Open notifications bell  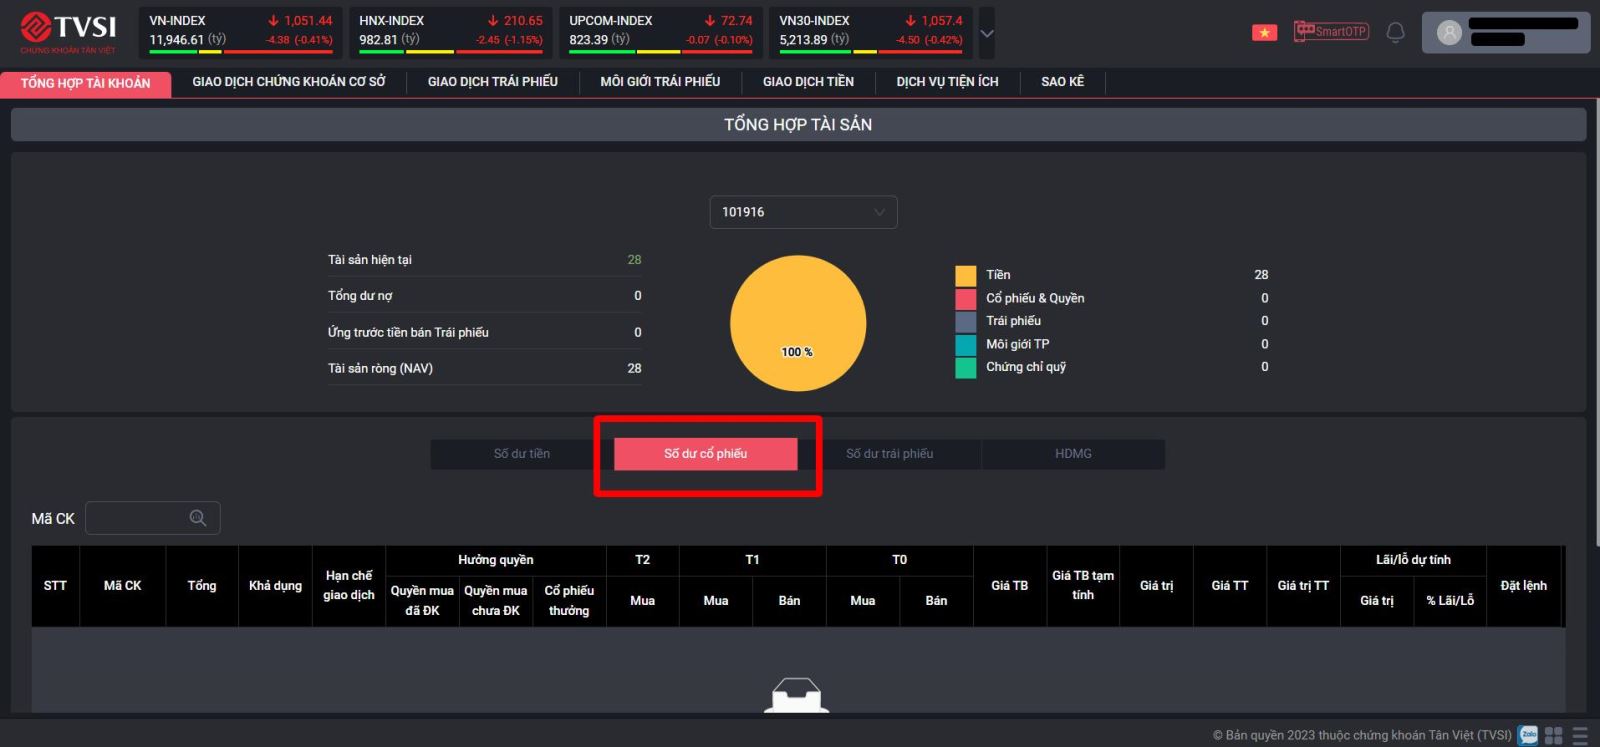1395,32
